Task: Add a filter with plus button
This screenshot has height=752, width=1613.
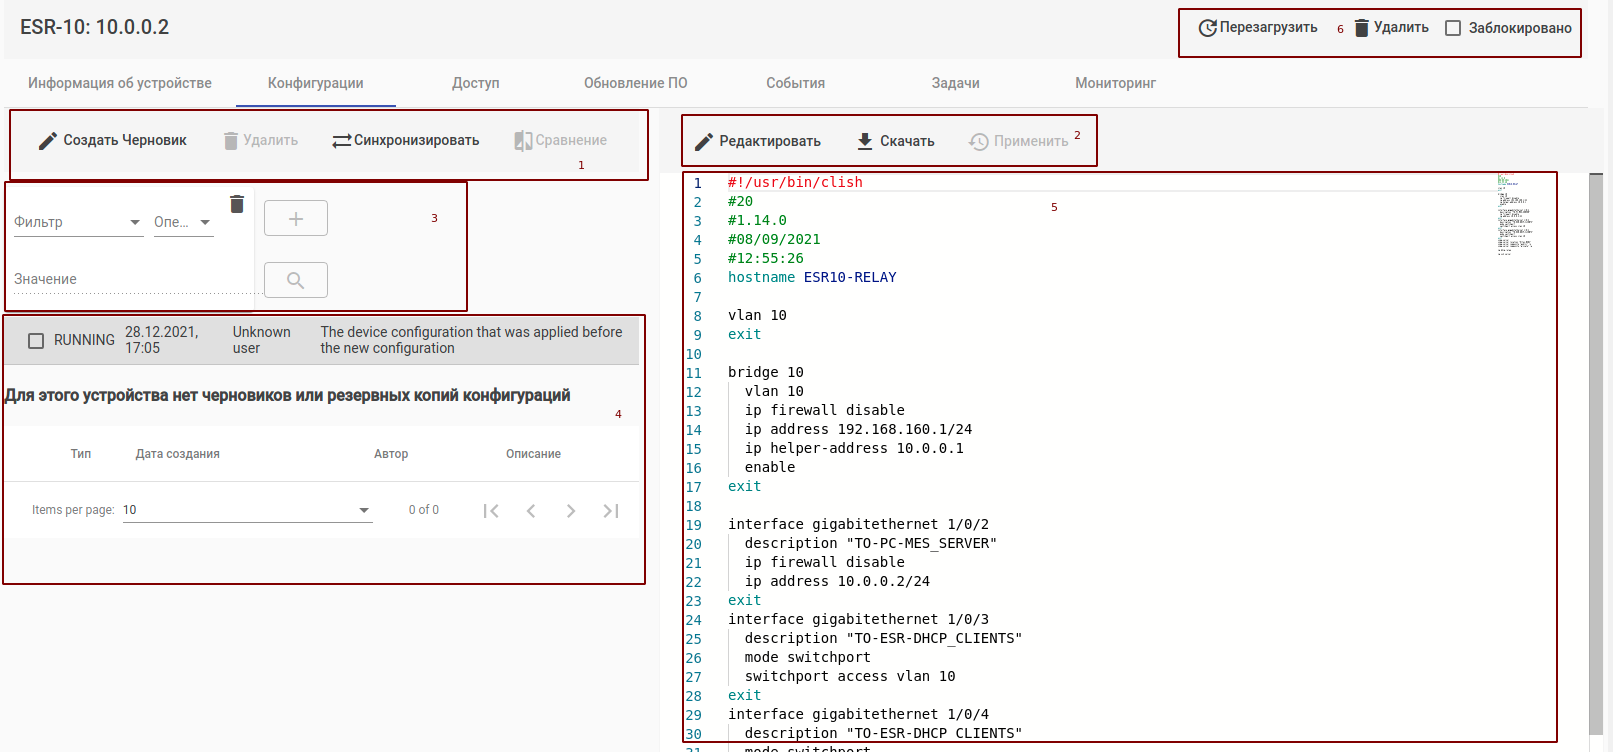Action: 295,218
